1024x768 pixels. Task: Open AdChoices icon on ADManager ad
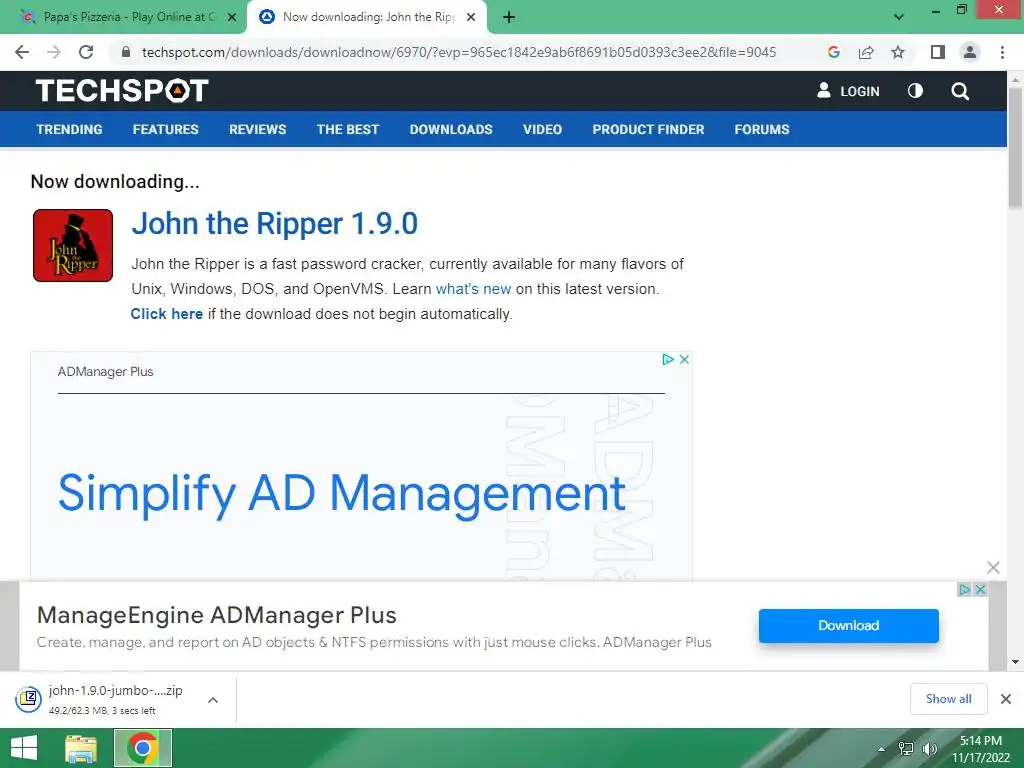coord(667,359)
